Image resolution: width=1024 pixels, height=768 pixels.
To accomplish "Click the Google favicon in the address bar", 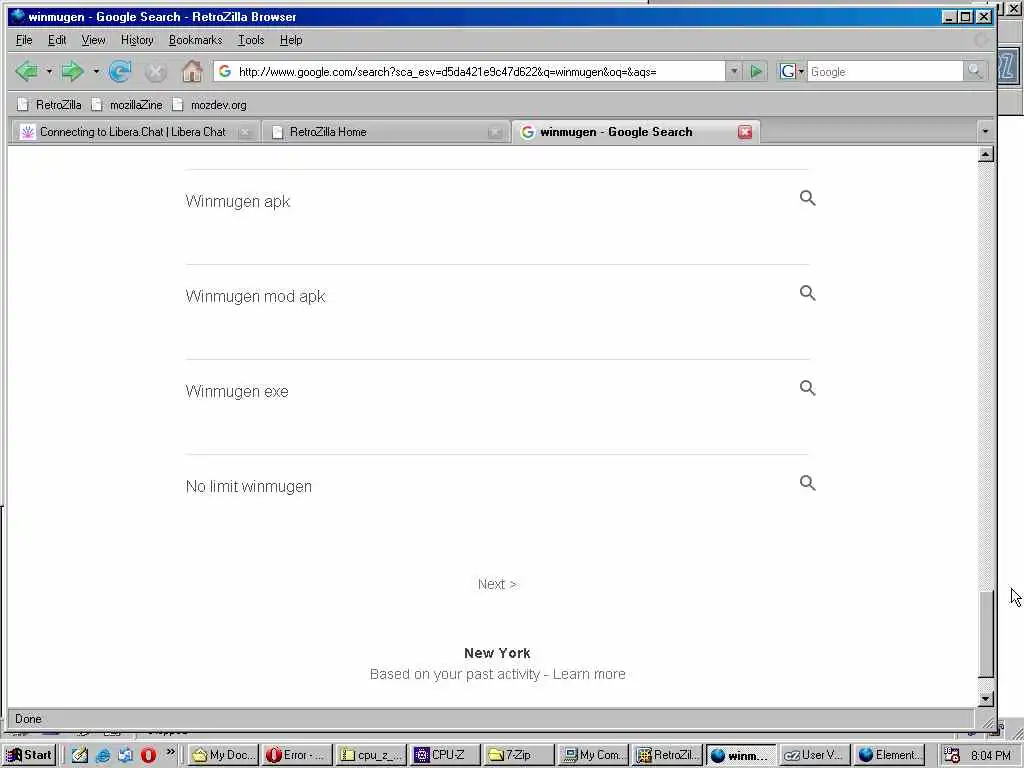I will click(x=225, y=71).
